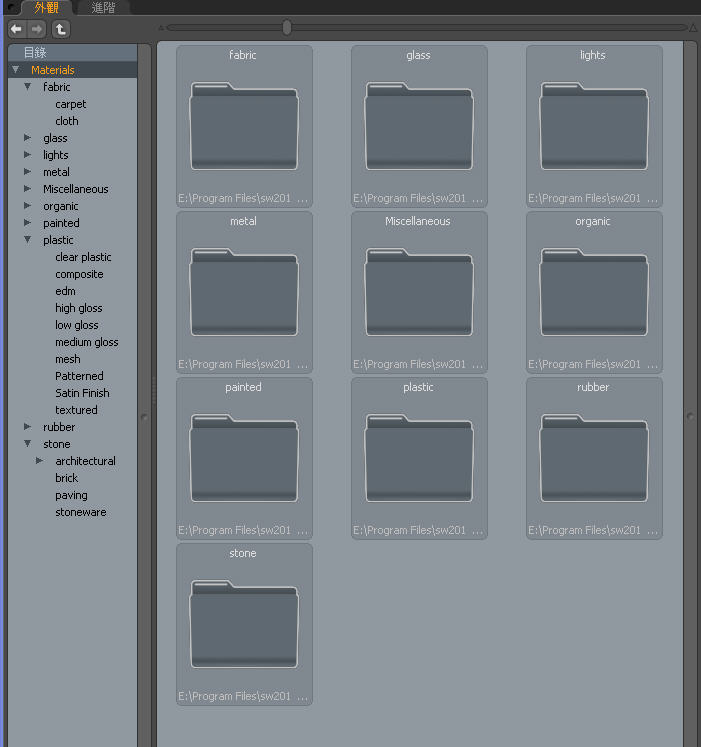Viewport: 701px width, 747px height.
Task: Open the rubber folder thumbnail
Action: [x=594, y=458]
